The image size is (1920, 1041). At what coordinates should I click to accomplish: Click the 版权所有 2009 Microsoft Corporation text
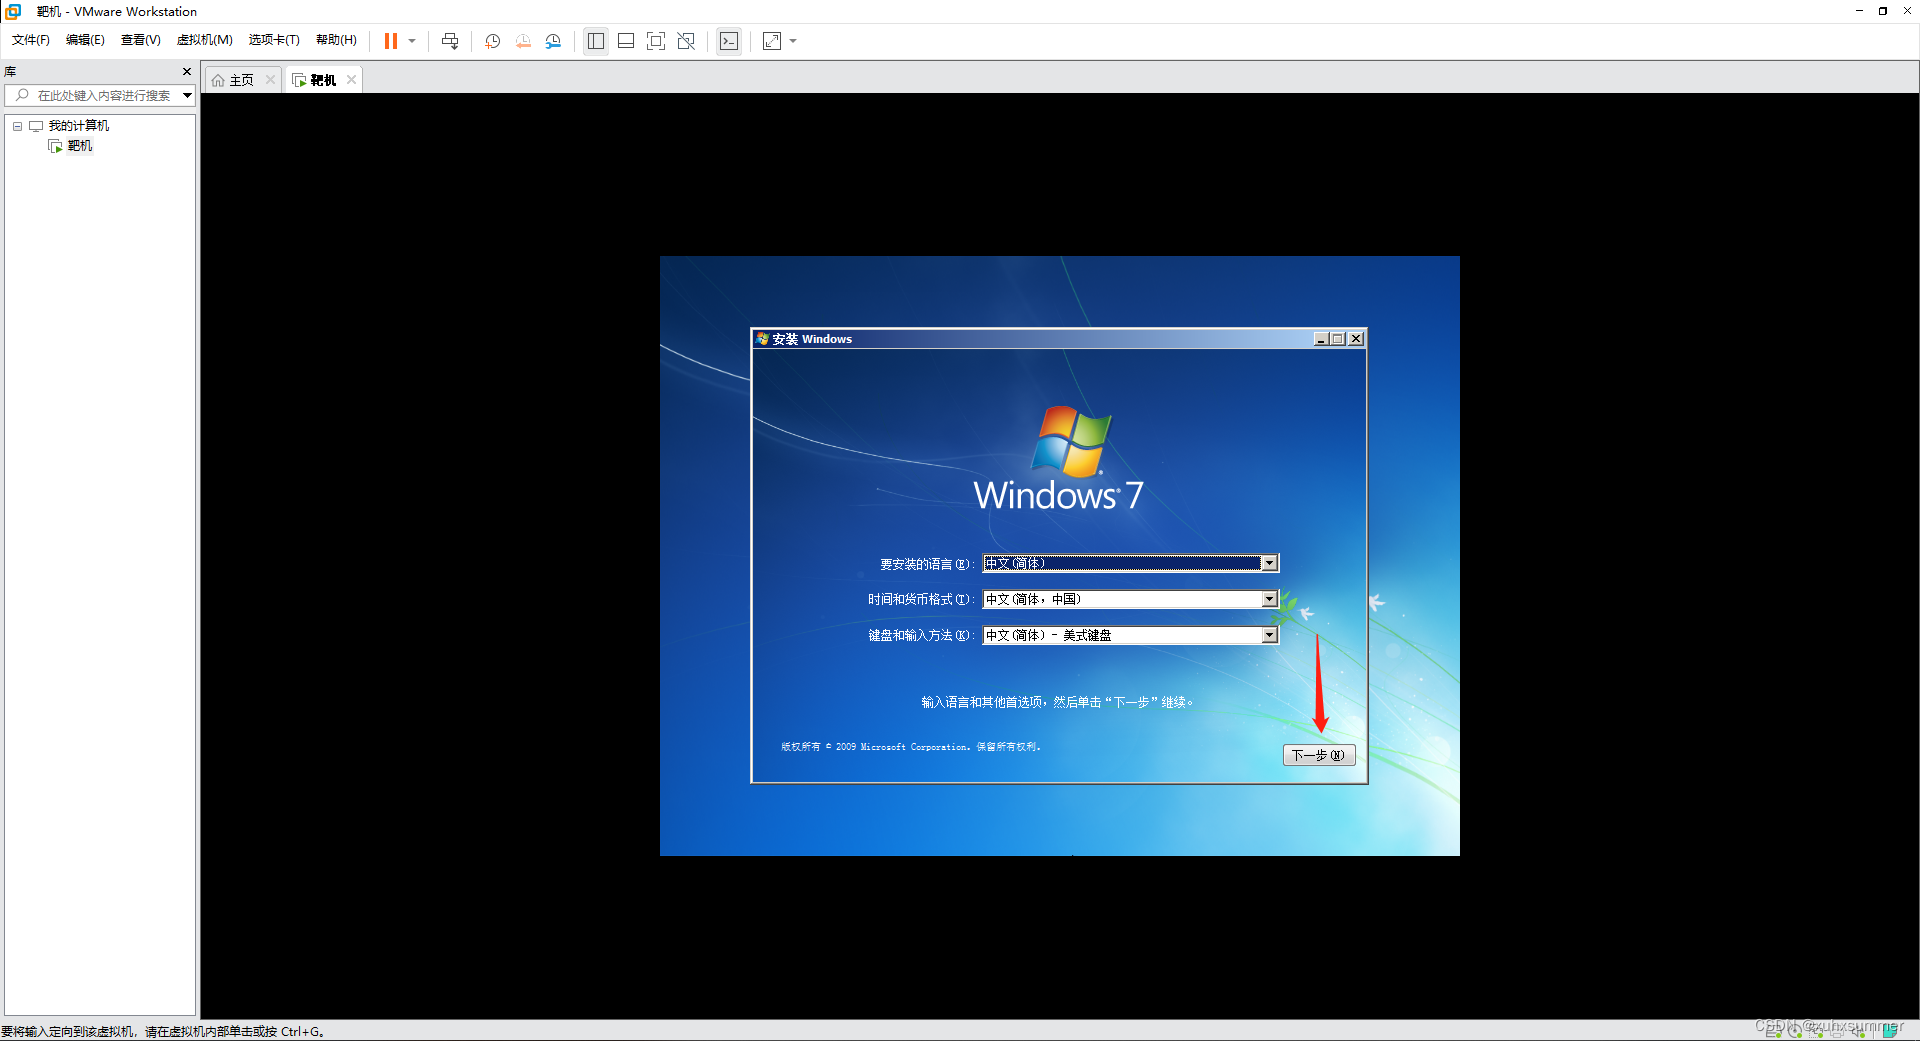(x=911, y=747)
